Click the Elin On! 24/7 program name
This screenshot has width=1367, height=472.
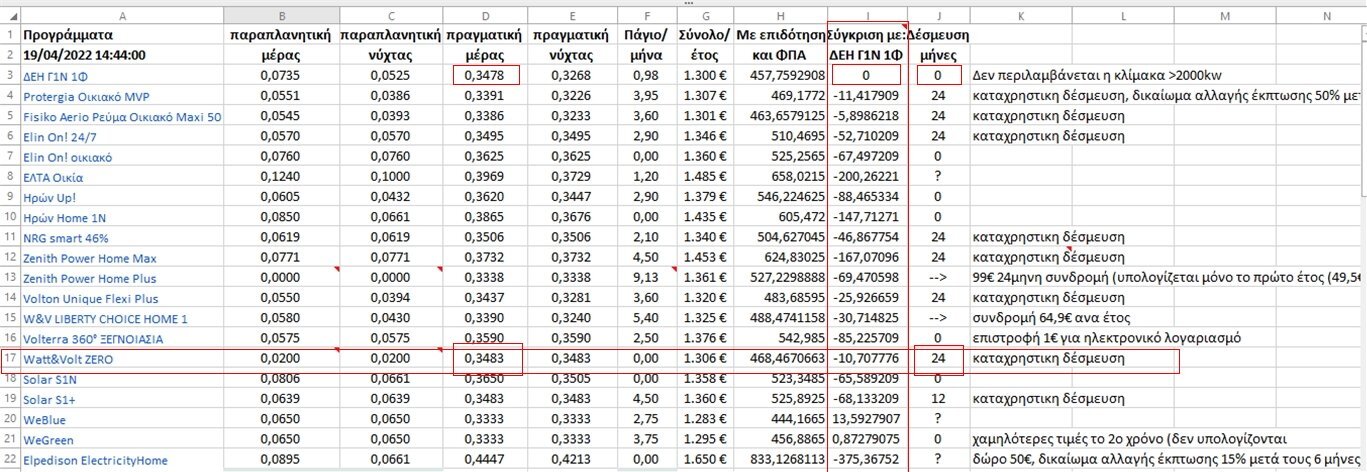click(x=60, y=136)
